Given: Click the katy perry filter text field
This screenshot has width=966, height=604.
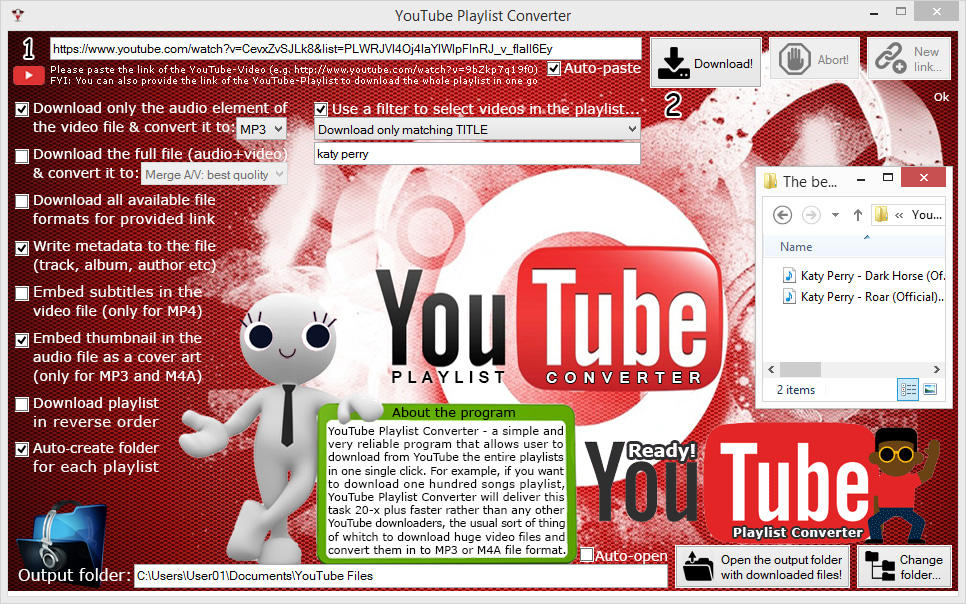Looking at the screenshot, I should 477,154.
